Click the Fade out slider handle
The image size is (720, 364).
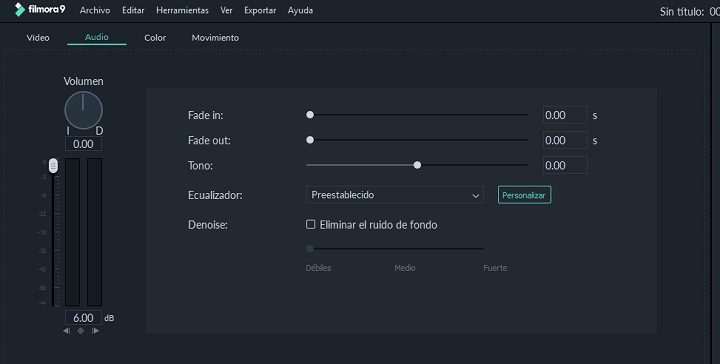coord(310,140)
